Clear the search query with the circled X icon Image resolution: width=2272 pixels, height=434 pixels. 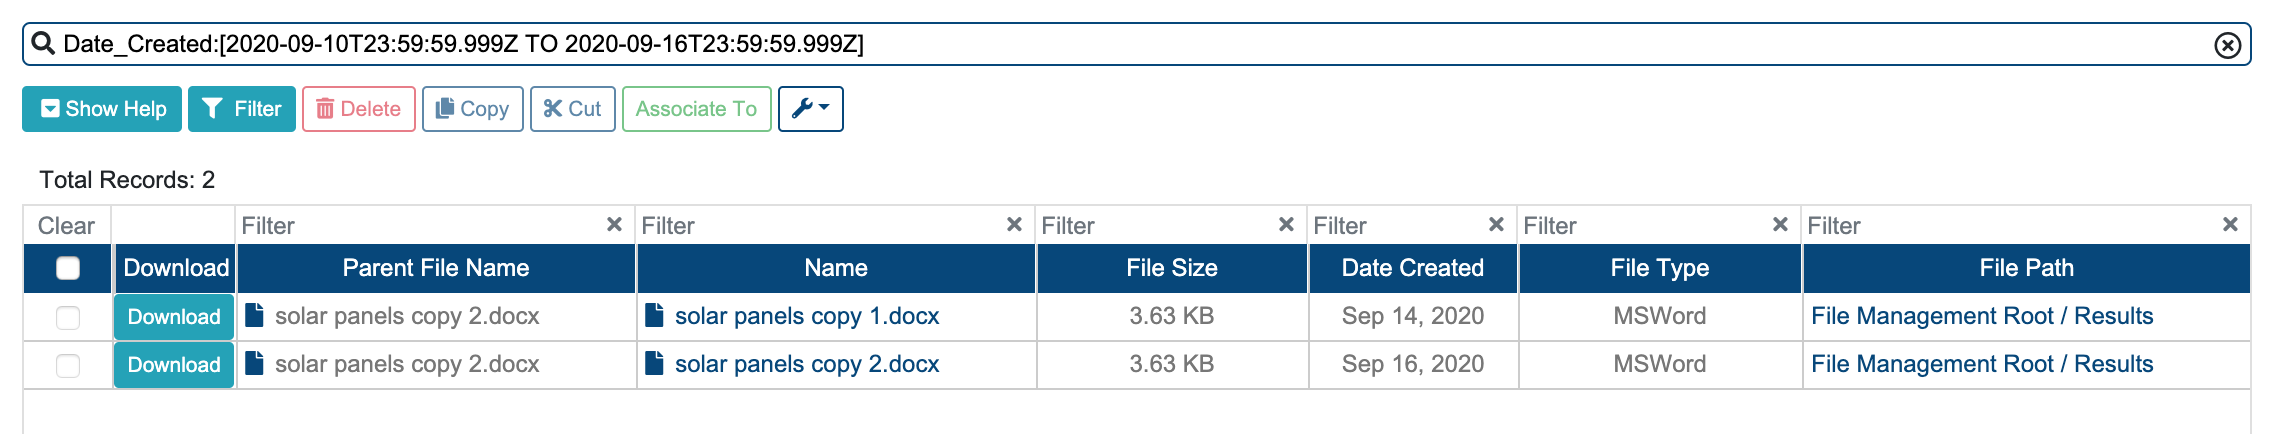tap(2227, 45)
